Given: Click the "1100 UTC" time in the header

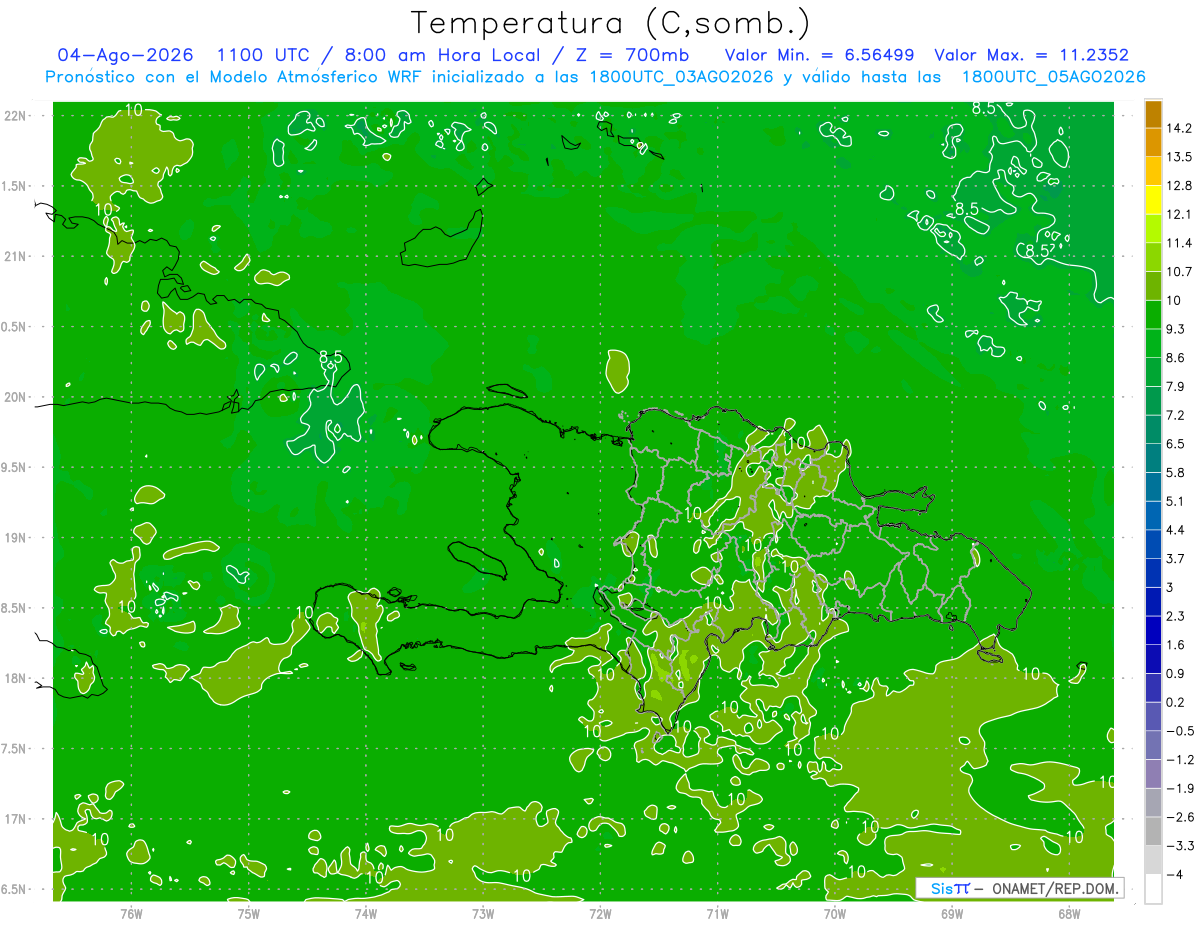Looking at the screenshot, I should [265, 55].
